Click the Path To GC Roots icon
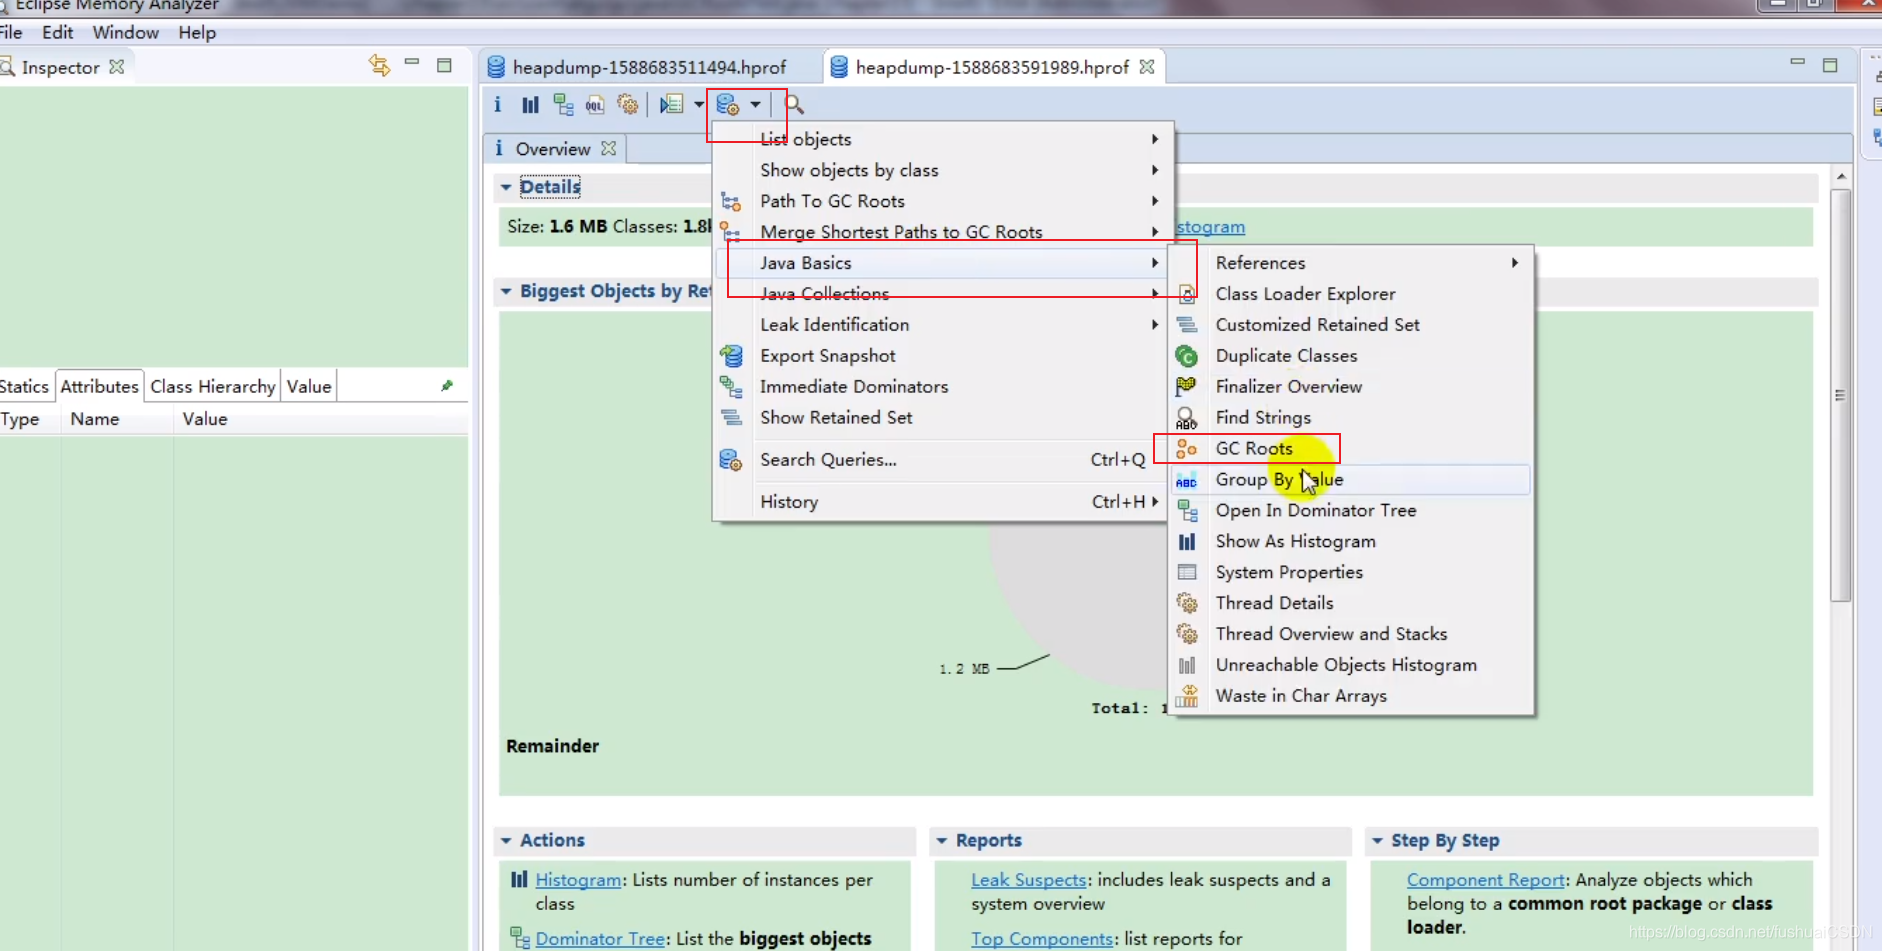Viewport: 1882px width, 951px height. 732,202
